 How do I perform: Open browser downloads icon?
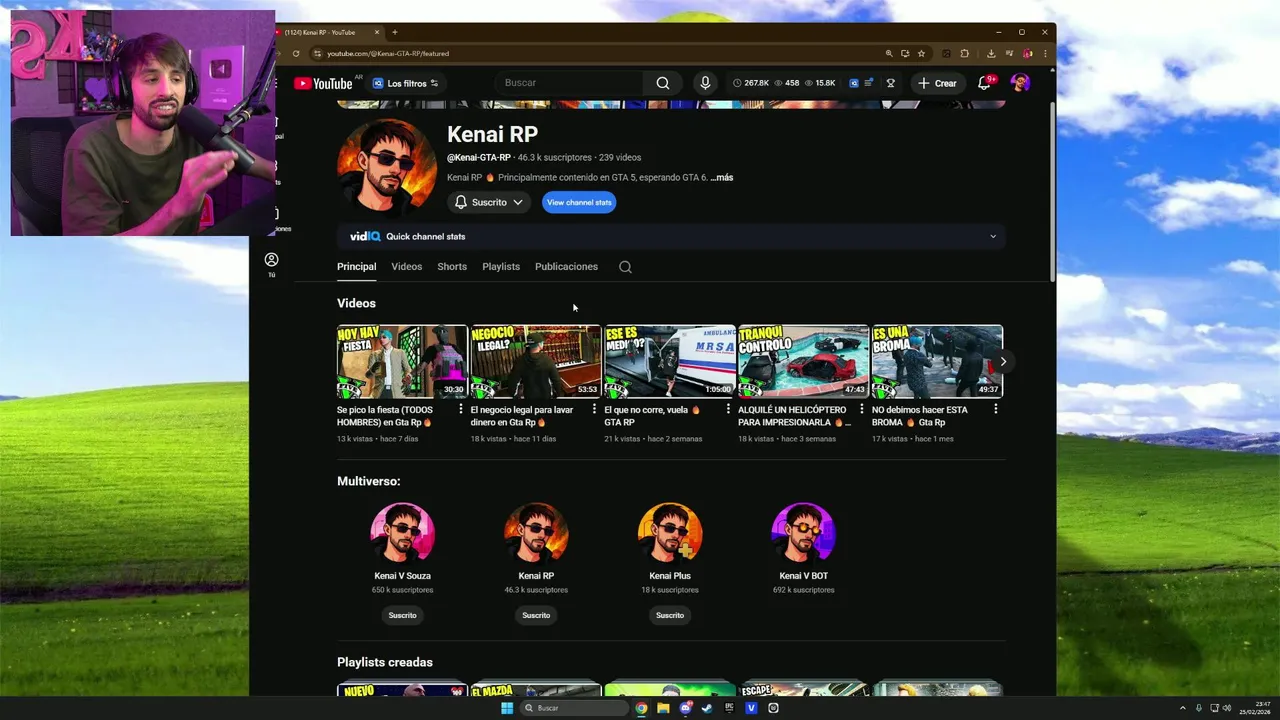coord(991,53)
